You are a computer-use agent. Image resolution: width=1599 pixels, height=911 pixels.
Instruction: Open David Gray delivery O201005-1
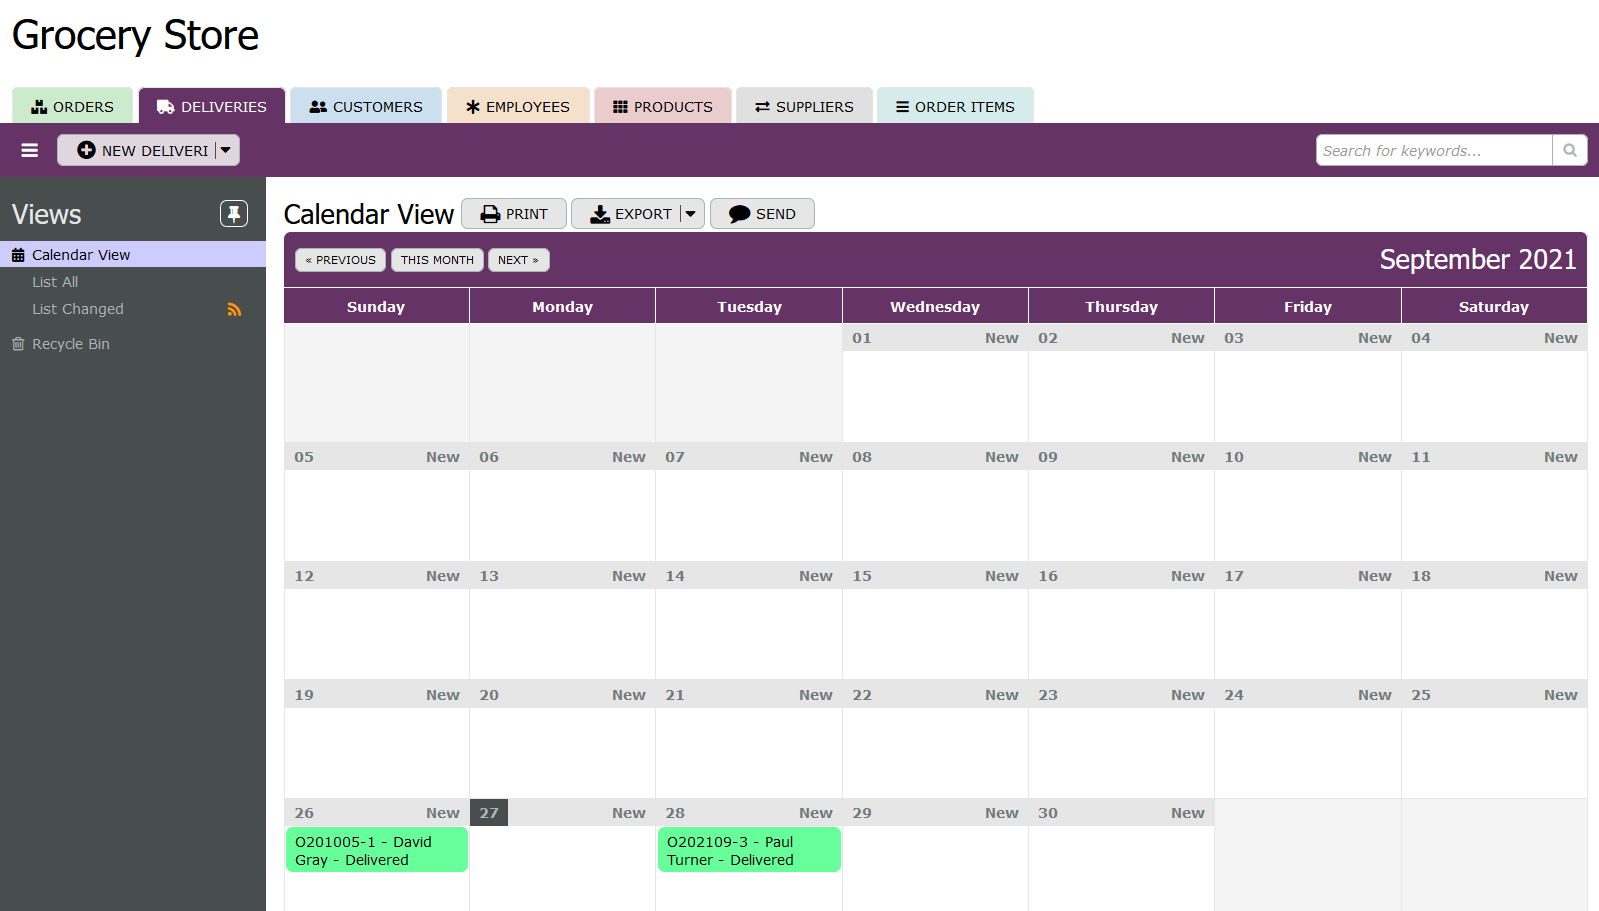(x=376, y=850)
